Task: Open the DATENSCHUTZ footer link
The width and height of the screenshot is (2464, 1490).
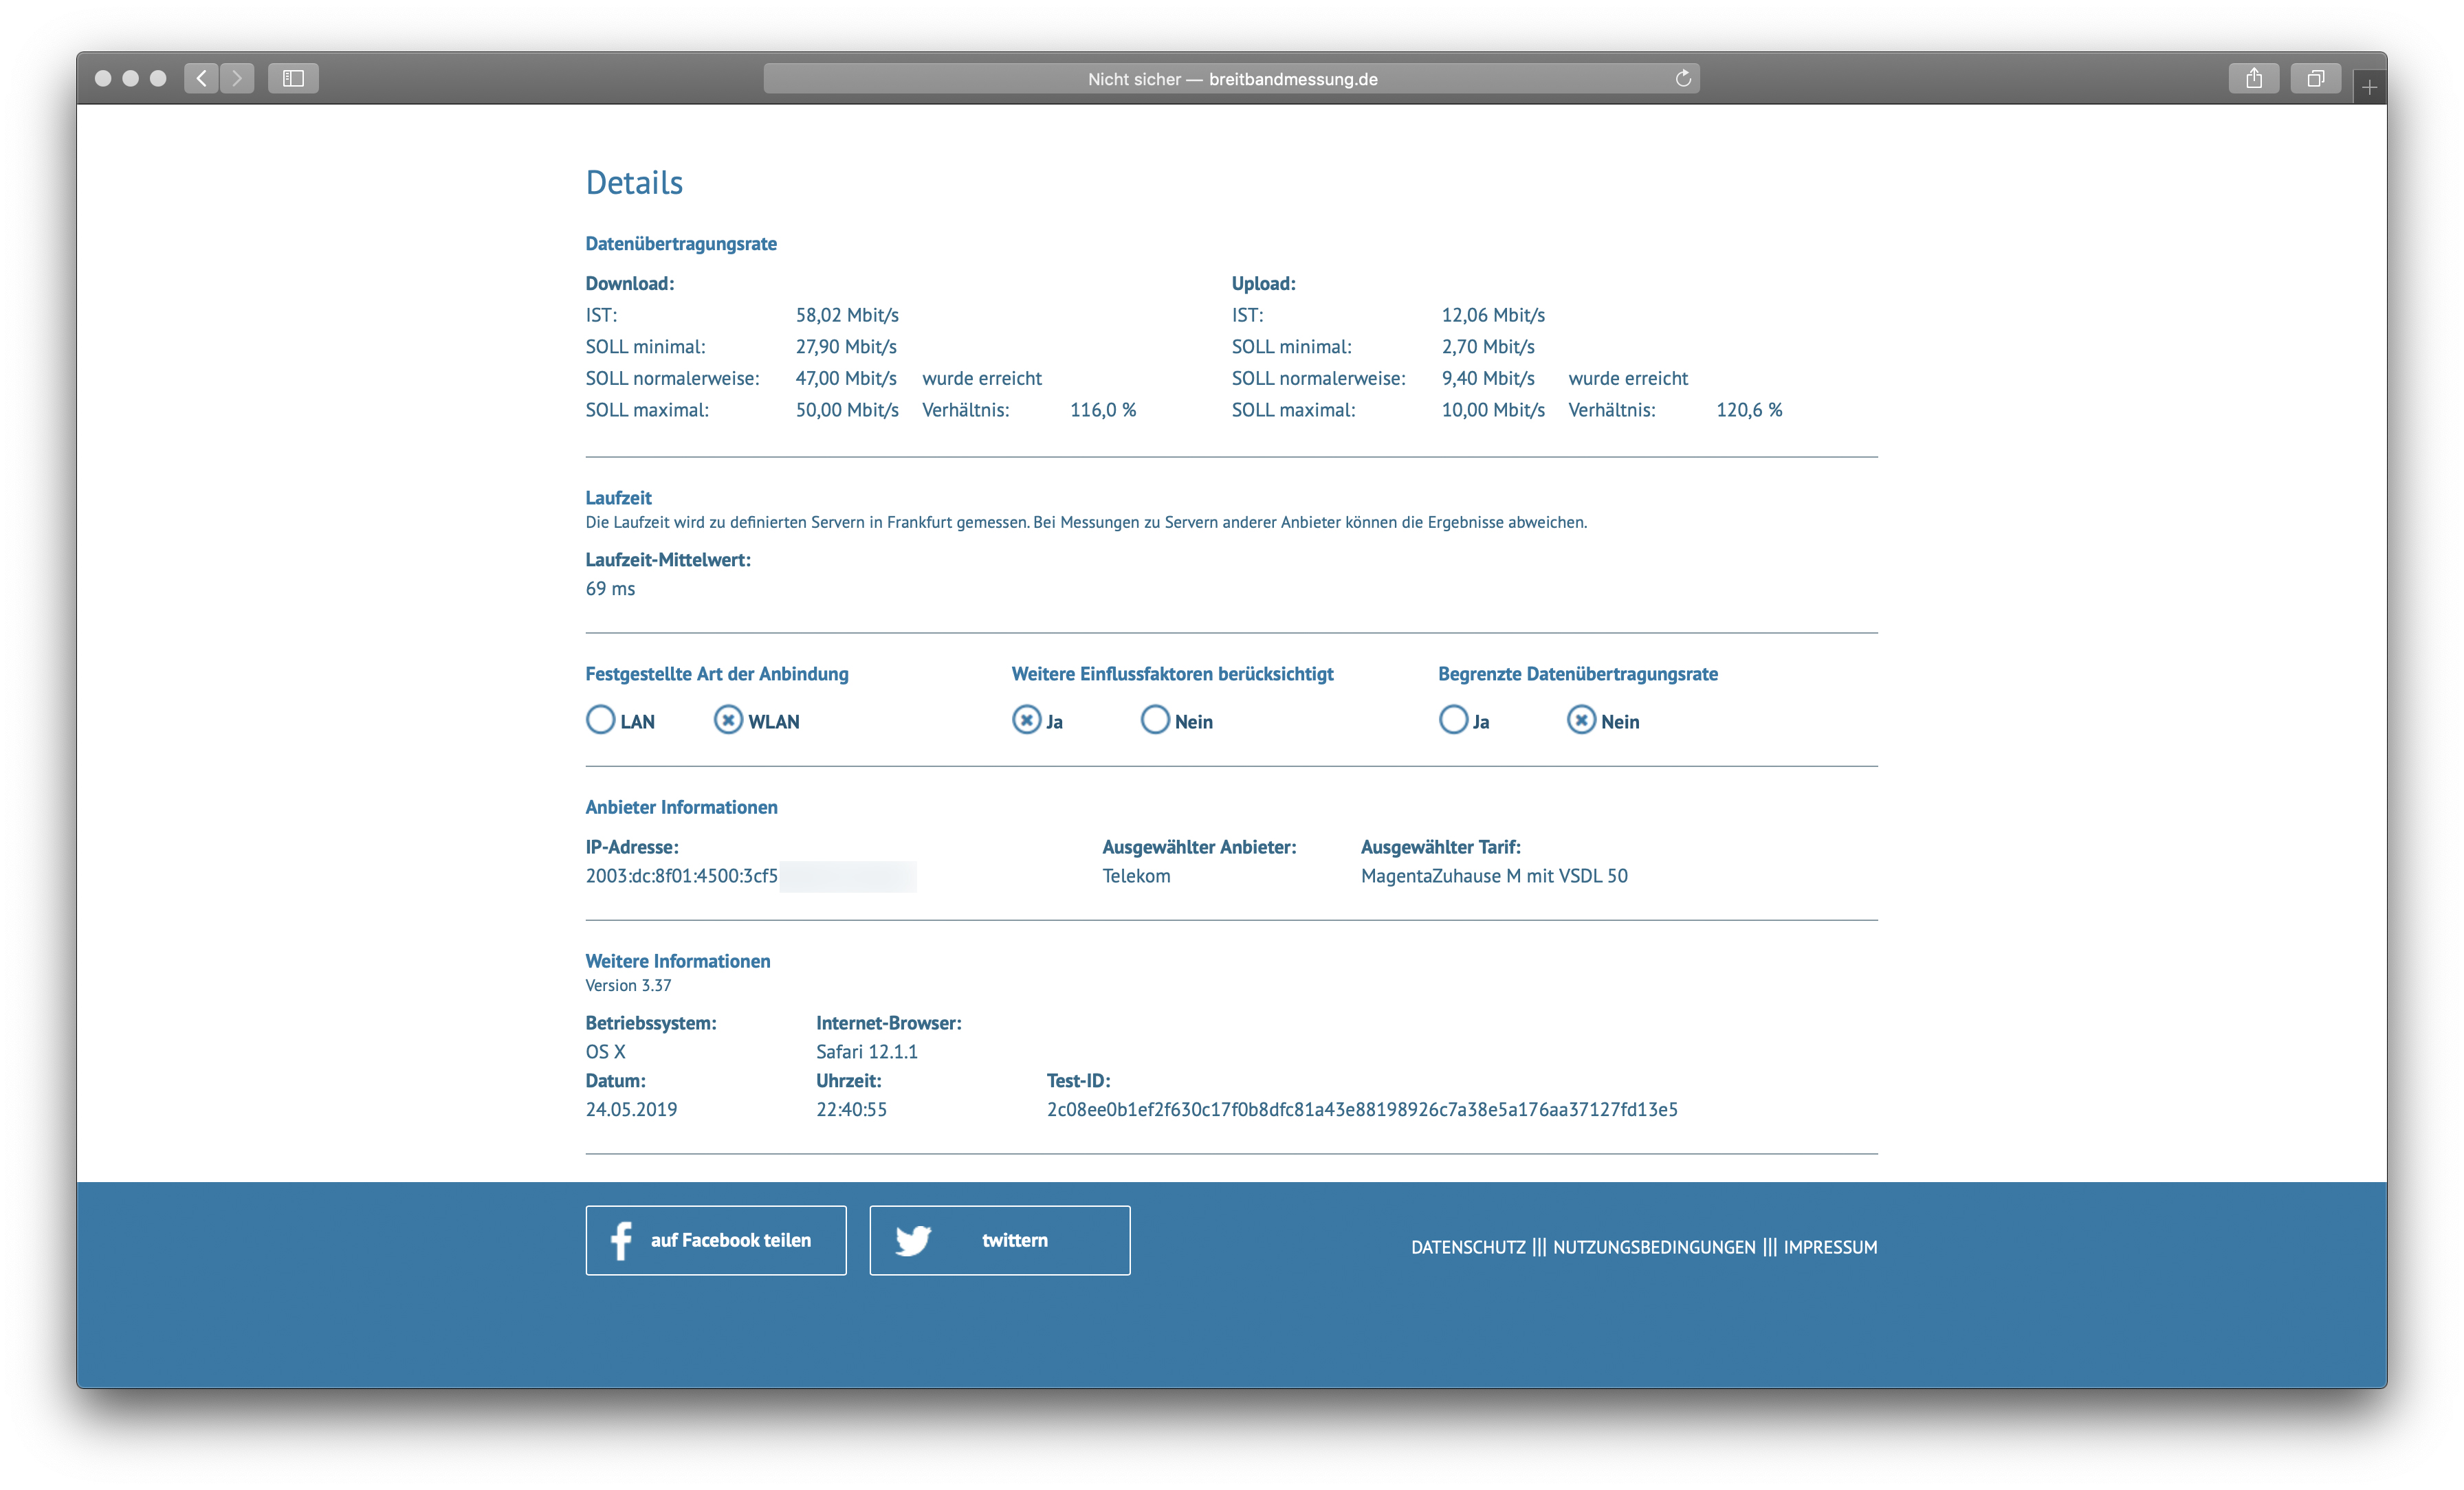Action: 1468,1247
